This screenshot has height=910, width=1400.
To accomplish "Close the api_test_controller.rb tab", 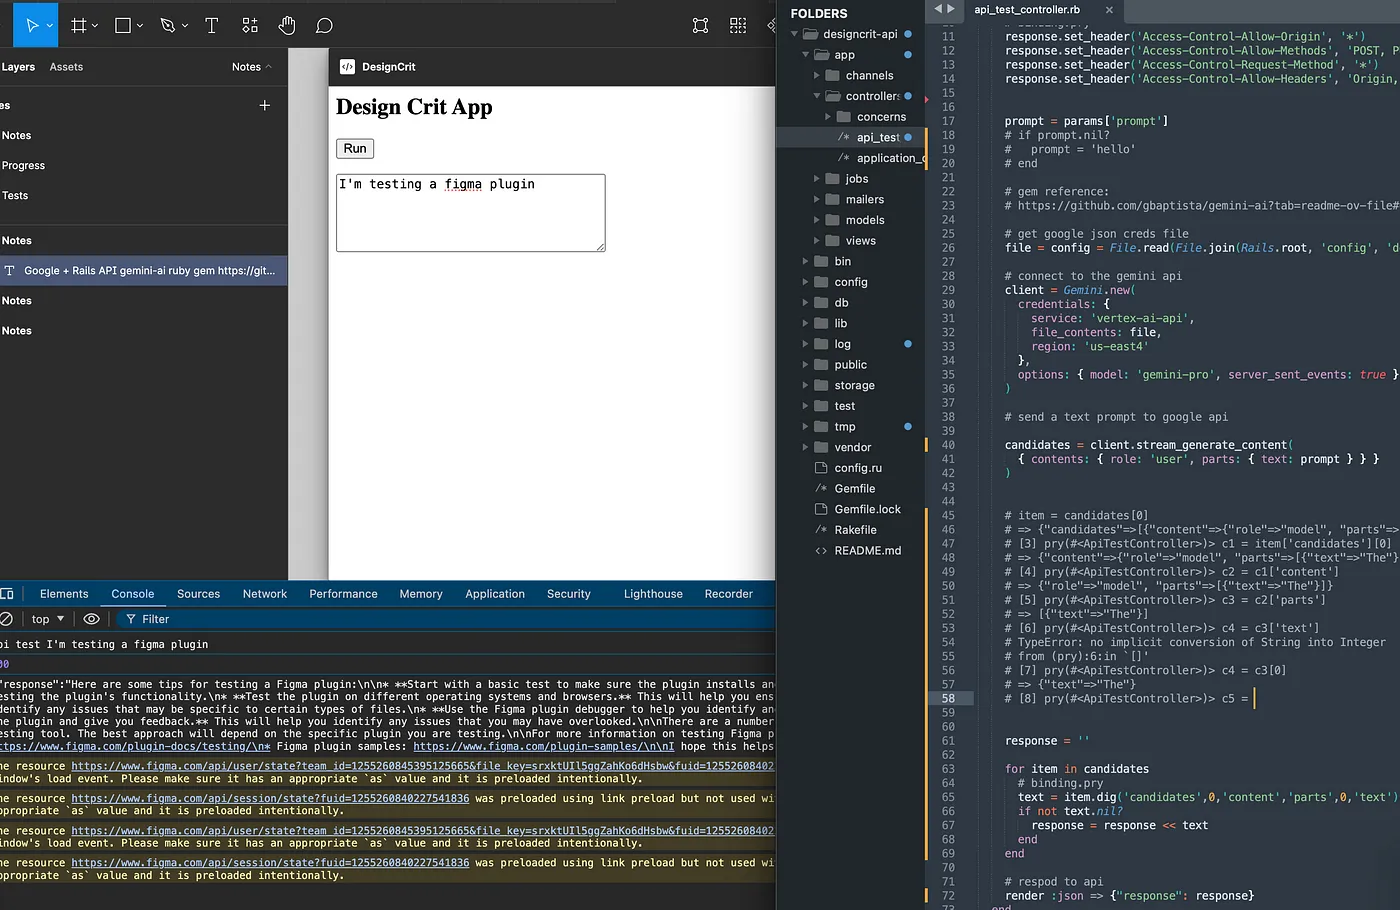I will click(x=1109, y=10).
